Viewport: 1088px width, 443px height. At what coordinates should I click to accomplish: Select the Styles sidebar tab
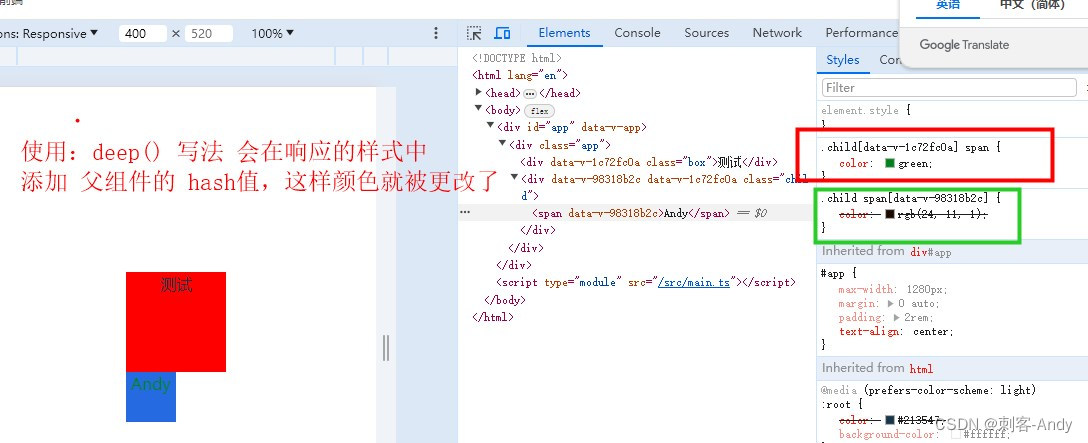[842, 60]
